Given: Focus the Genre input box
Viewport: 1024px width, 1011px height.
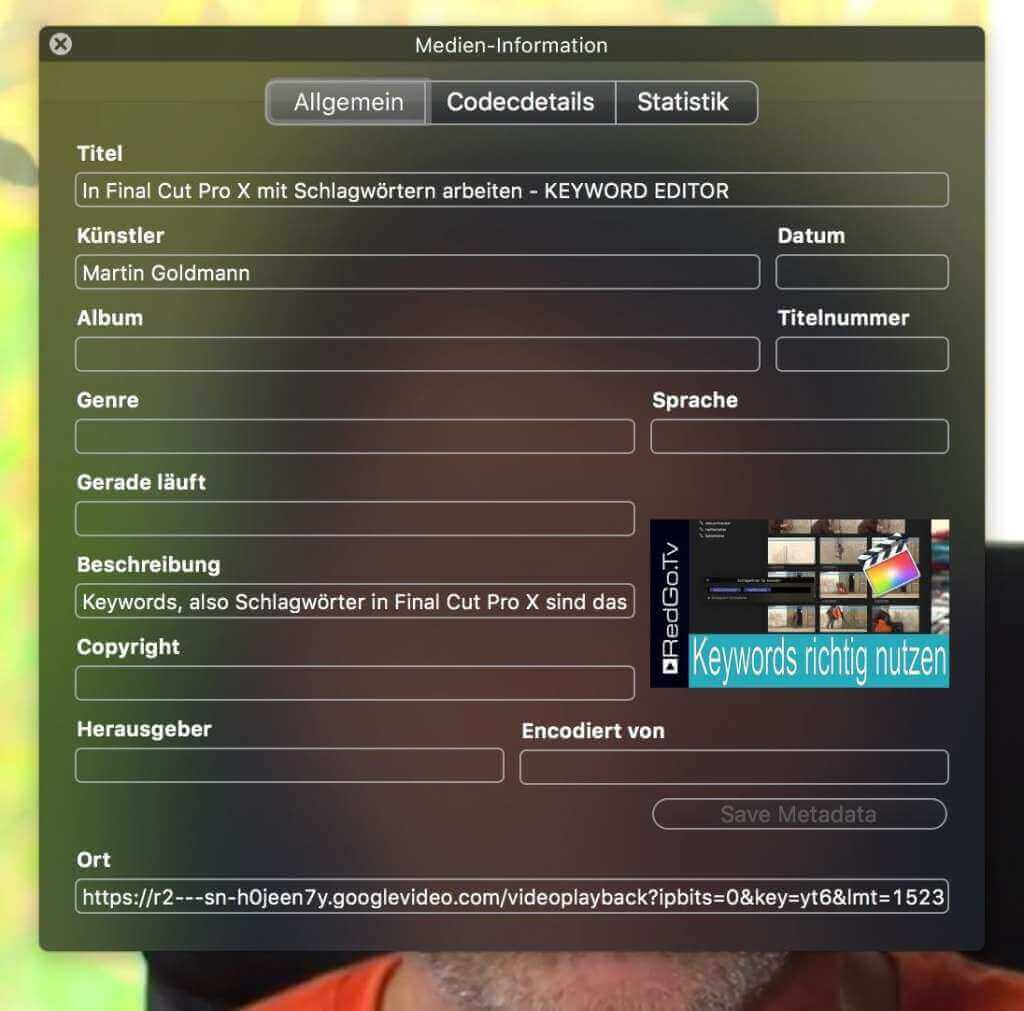Looking at the screenshot, I should click(355, 437).
